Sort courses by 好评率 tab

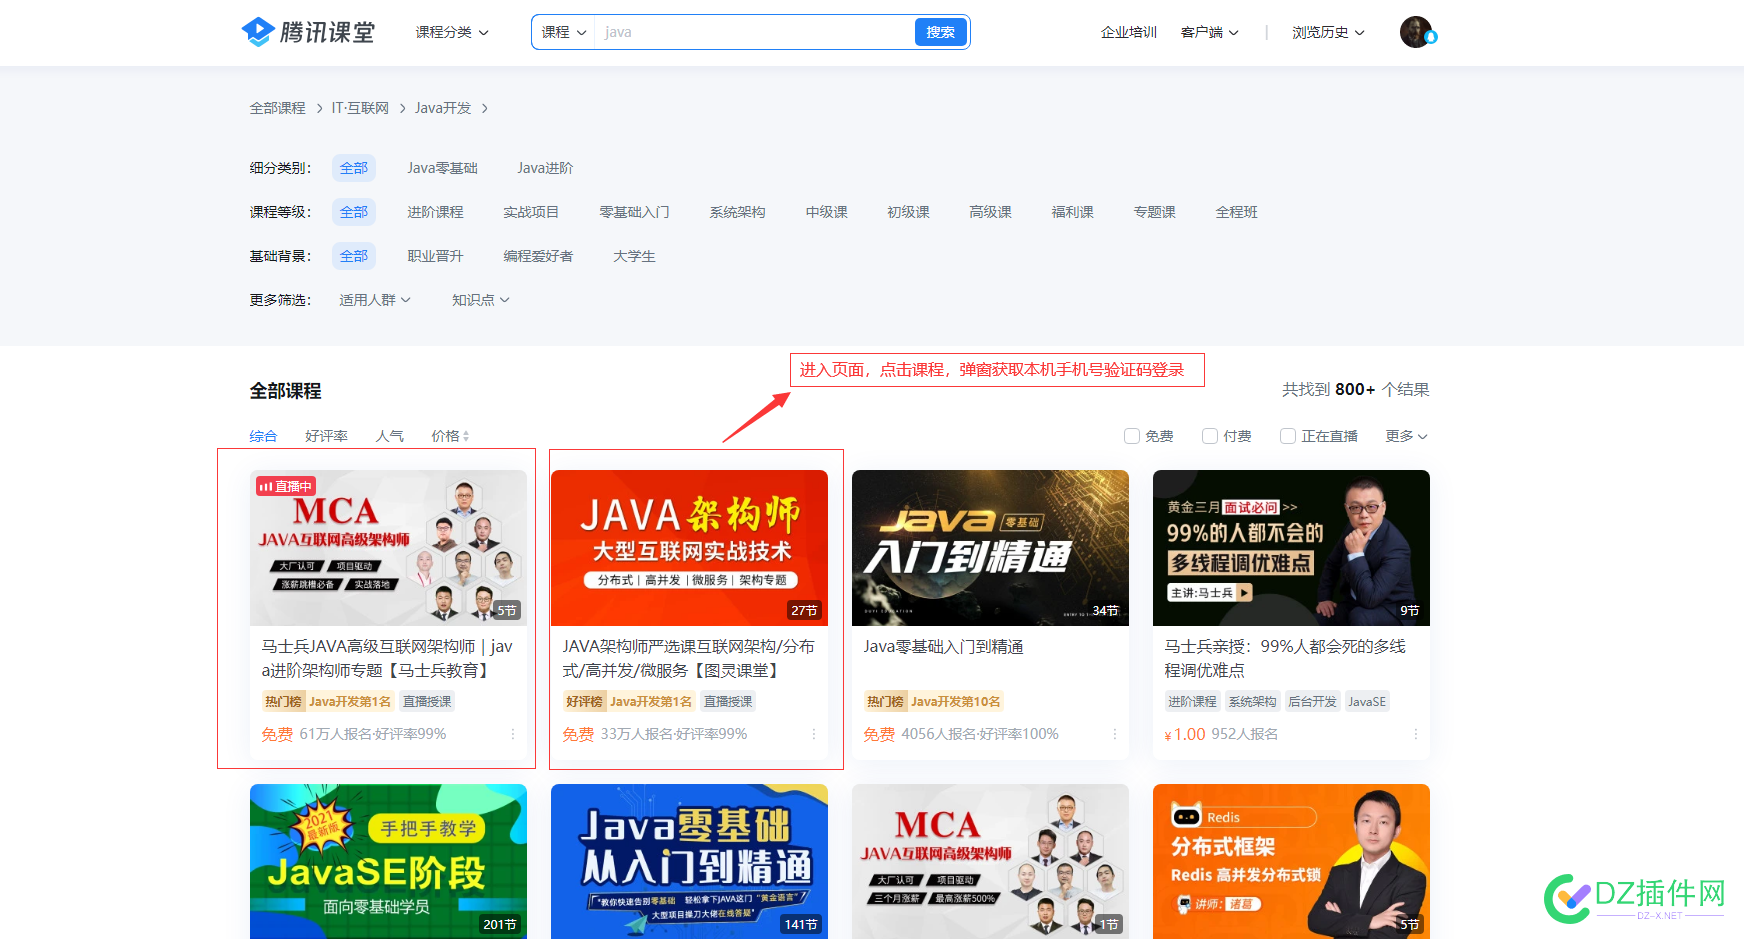(x=326, y=436)
